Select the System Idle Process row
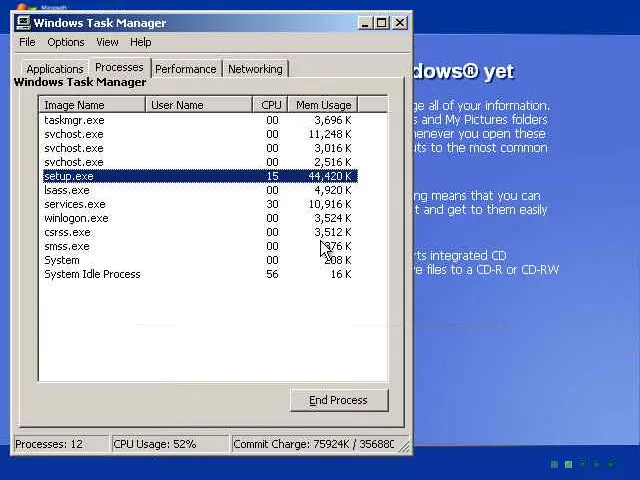Viewport: 640px width, 480px height. pyautogui.click(x=200, y=274)
